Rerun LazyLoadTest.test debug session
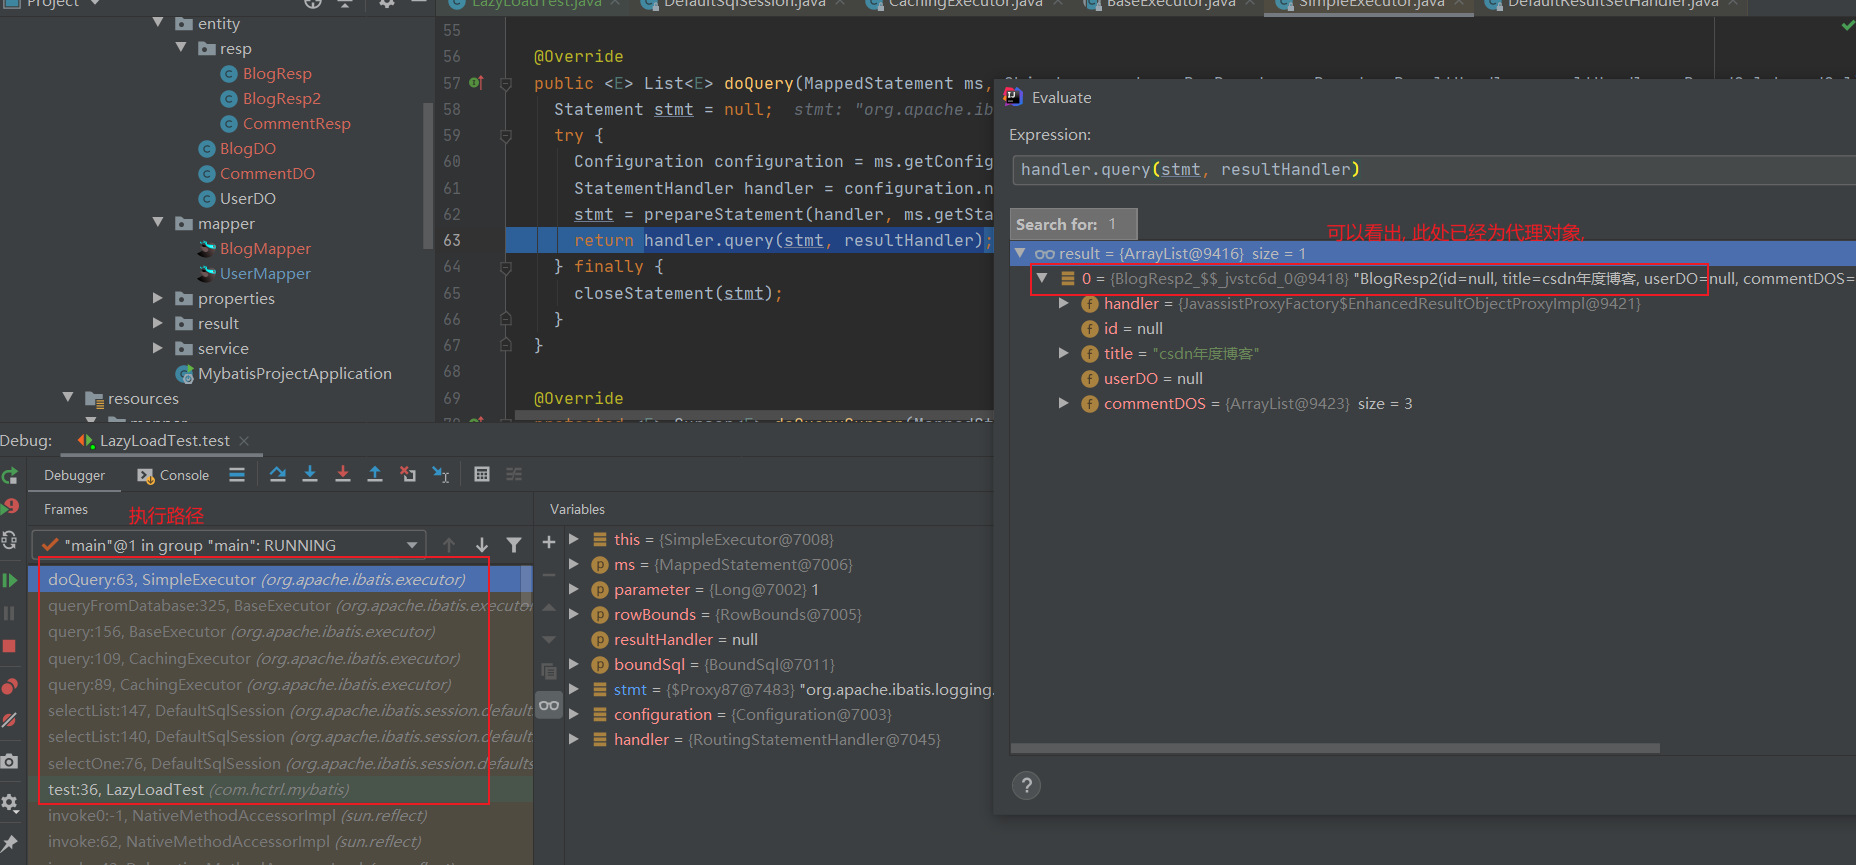1856x865 pixels. [x=10, y=476]
